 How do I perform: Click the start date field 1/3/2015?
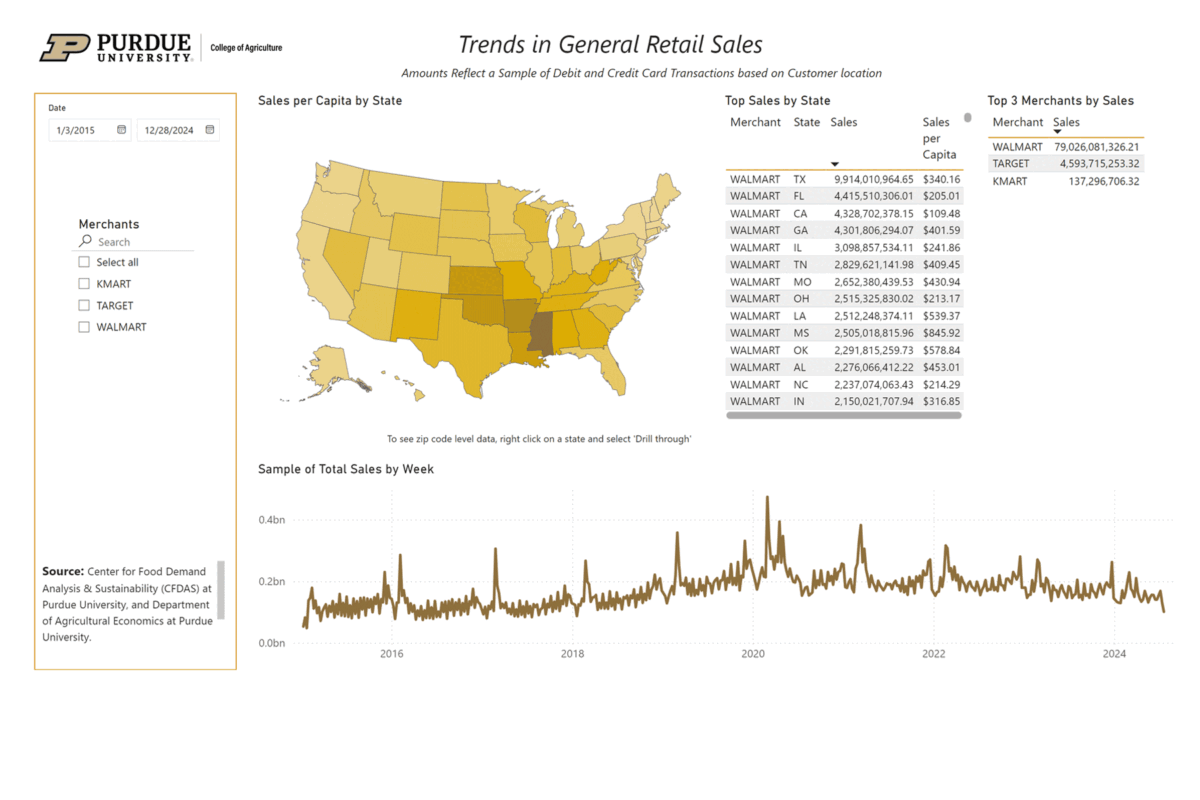[x=89, y=130]
